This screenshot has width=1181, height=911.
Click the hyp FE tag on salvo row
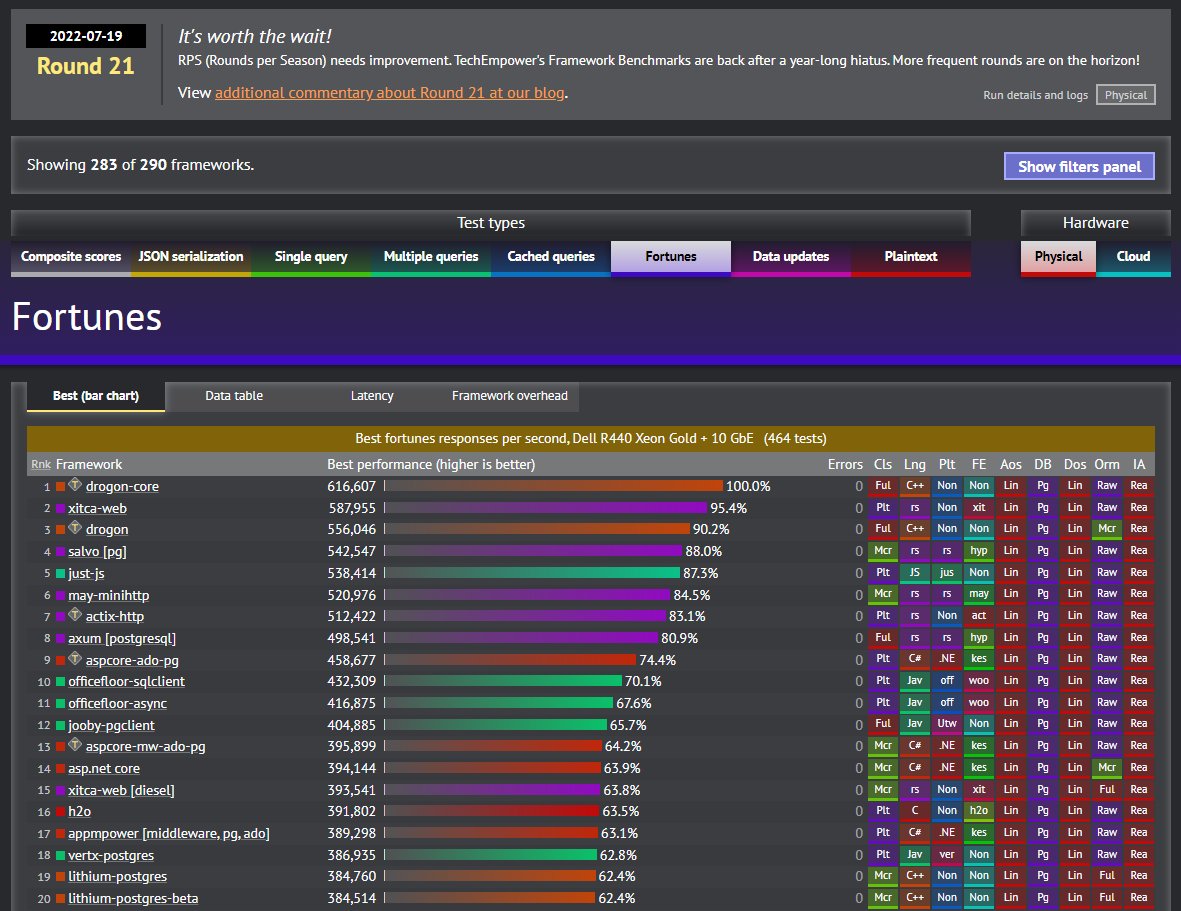click(979, 551)
